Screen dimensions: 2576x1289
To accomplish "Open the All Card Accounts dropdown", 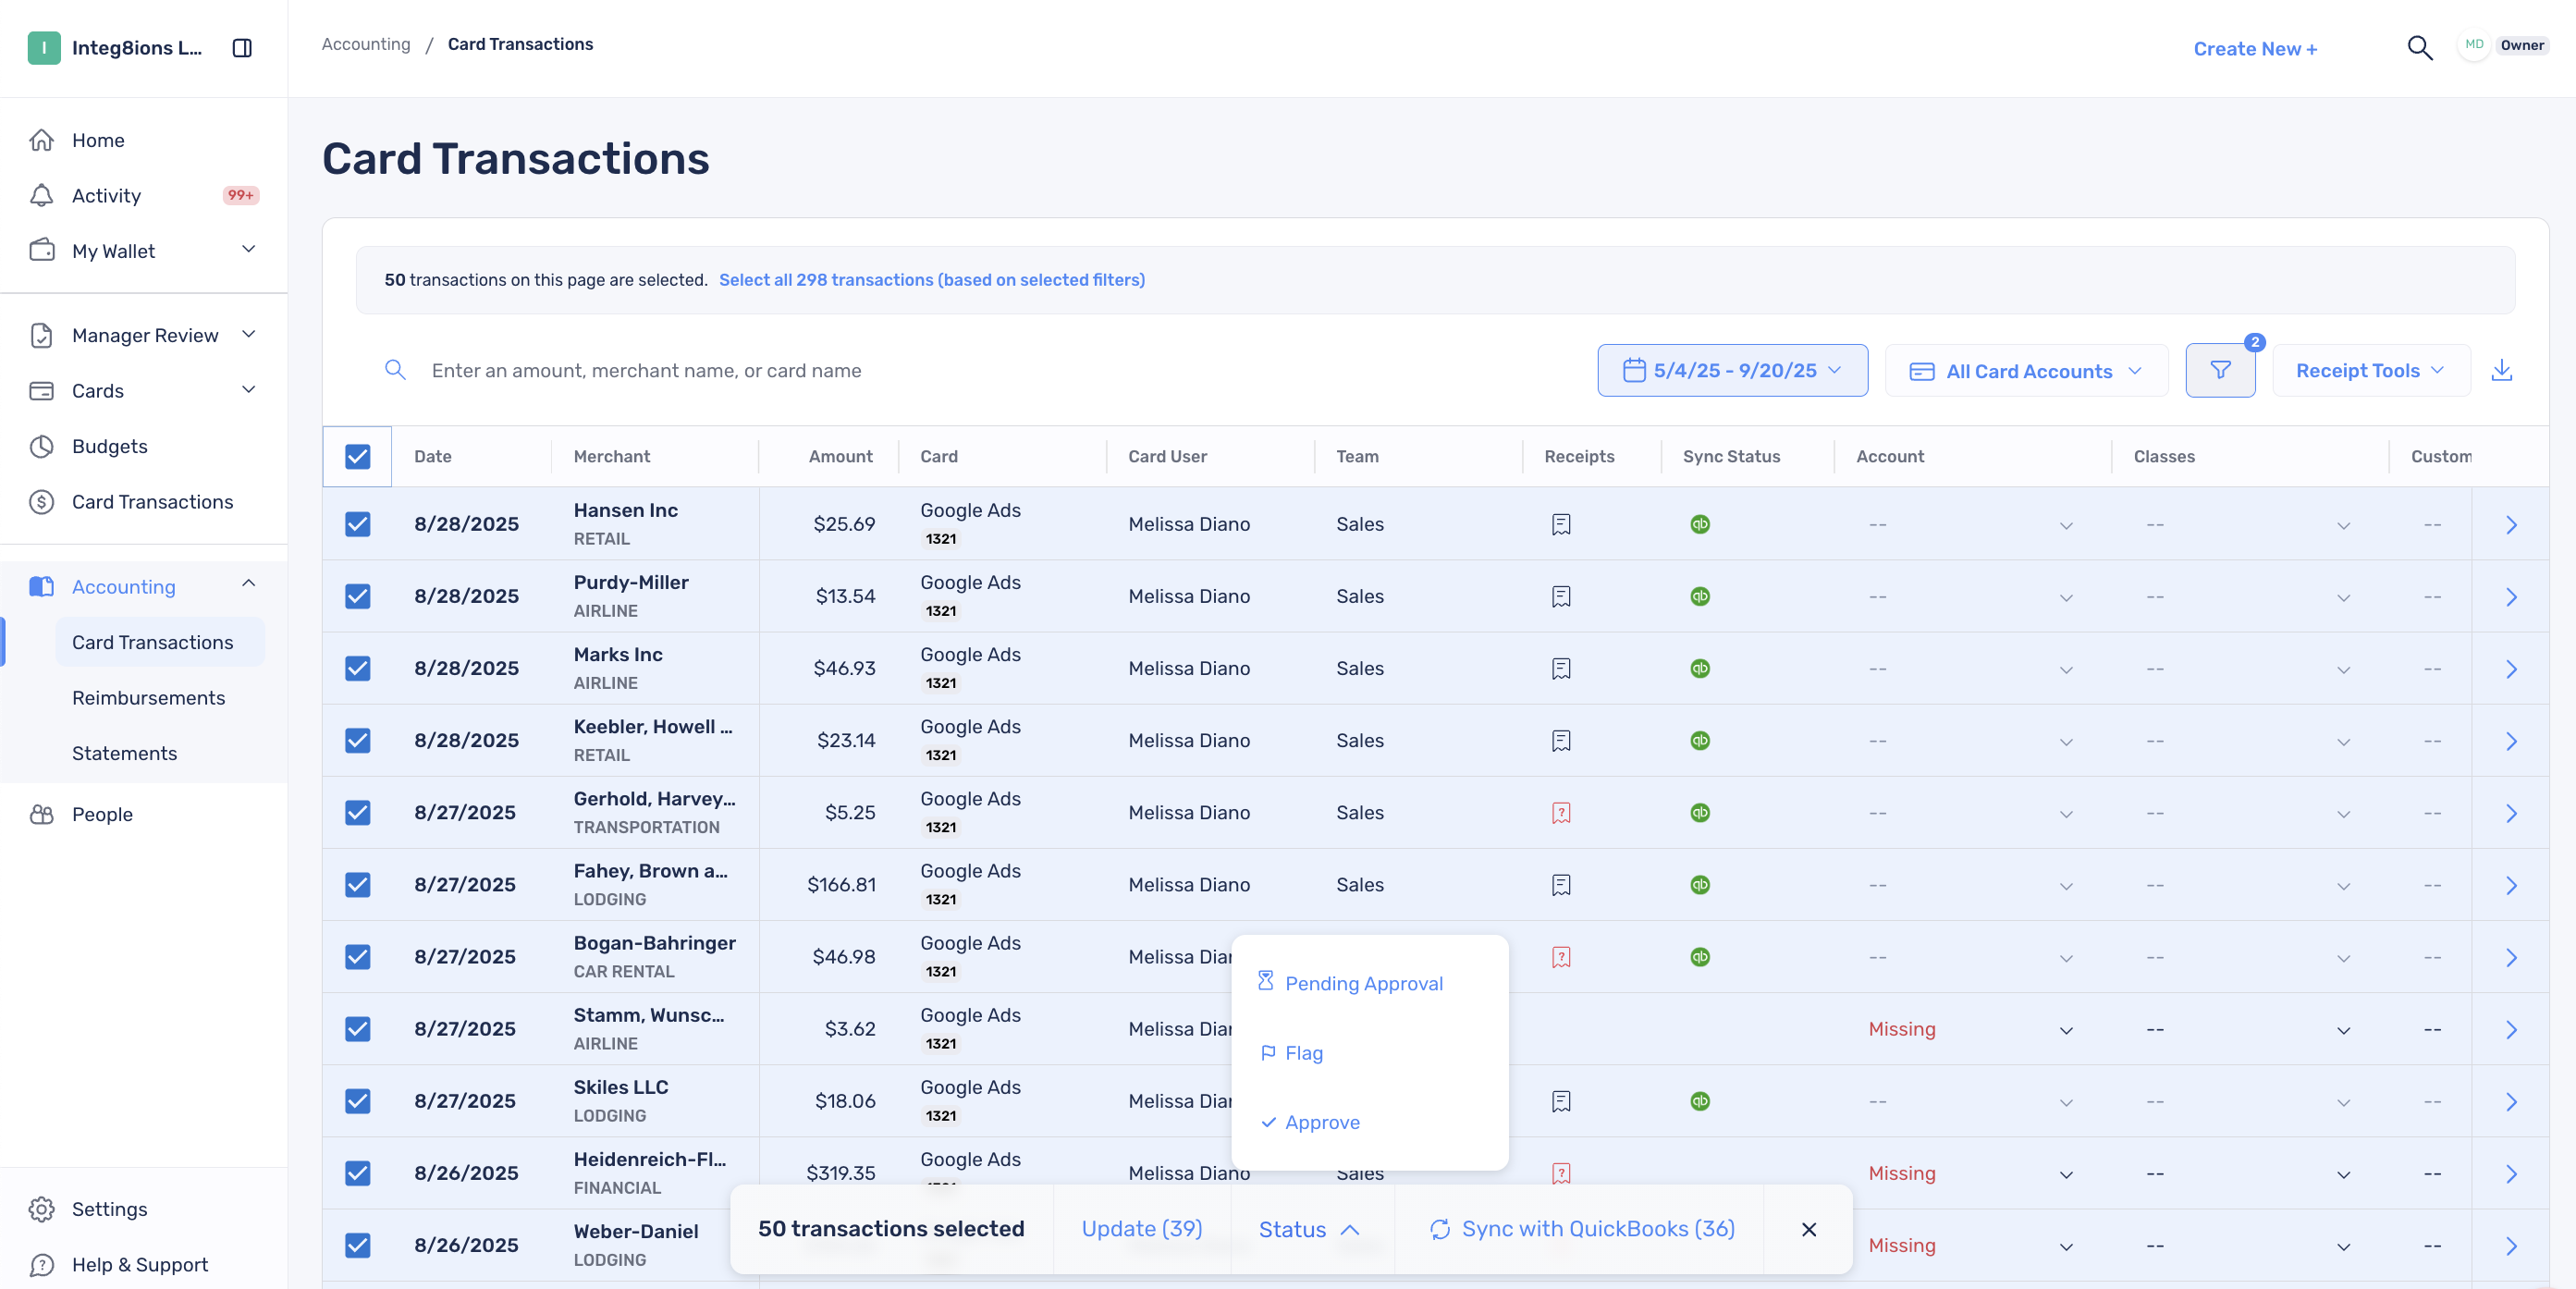I will point(2026,370).
